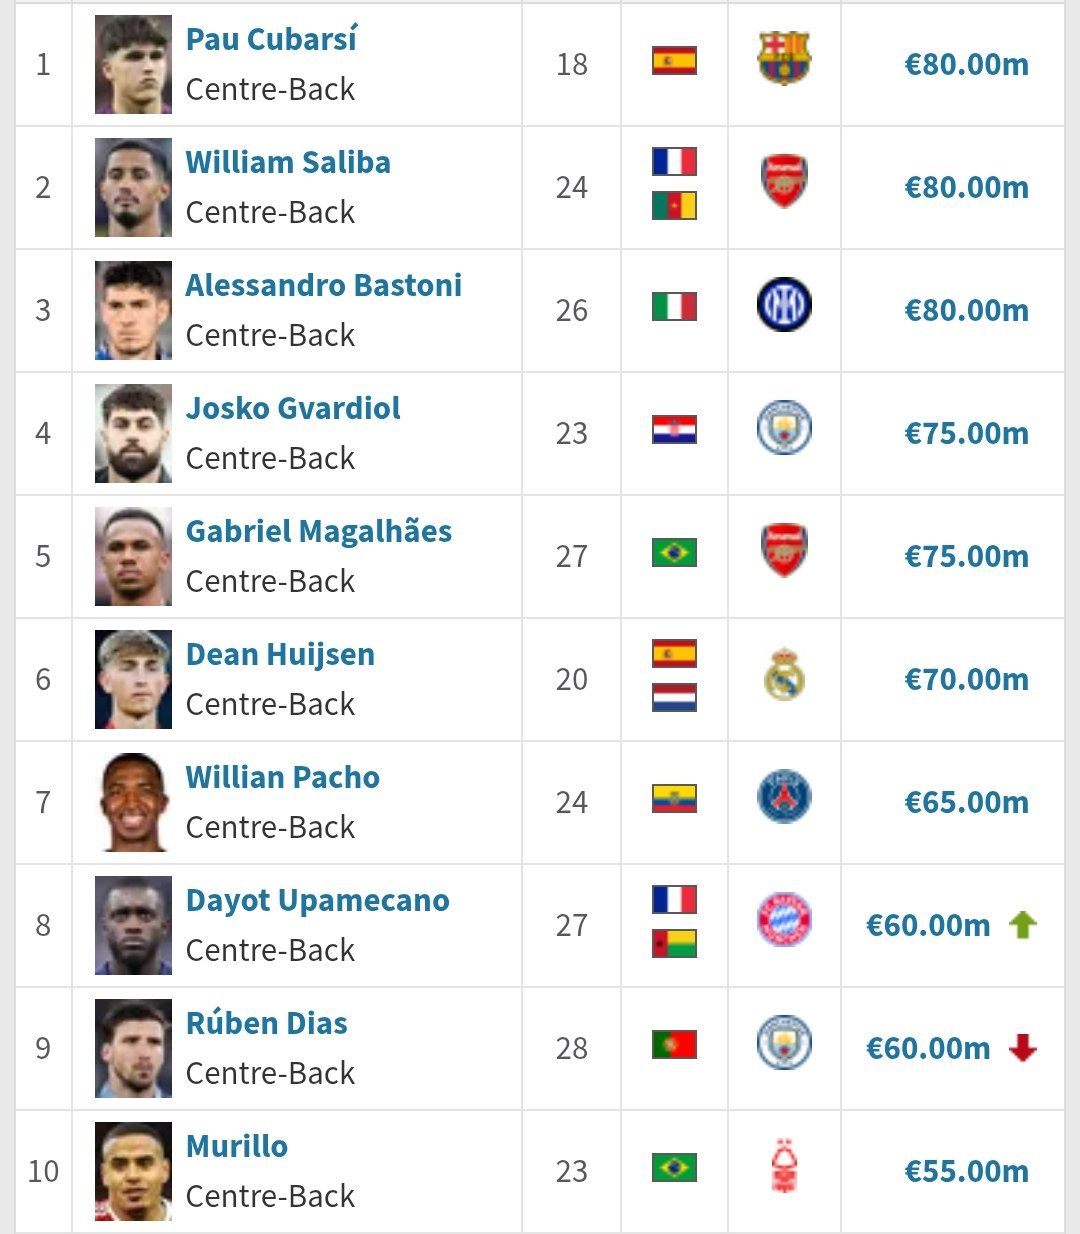This screenshot has width=1080, height=1234.
Task: Open Alessandro Bastoni's player name link
Action: coord(323,285)
